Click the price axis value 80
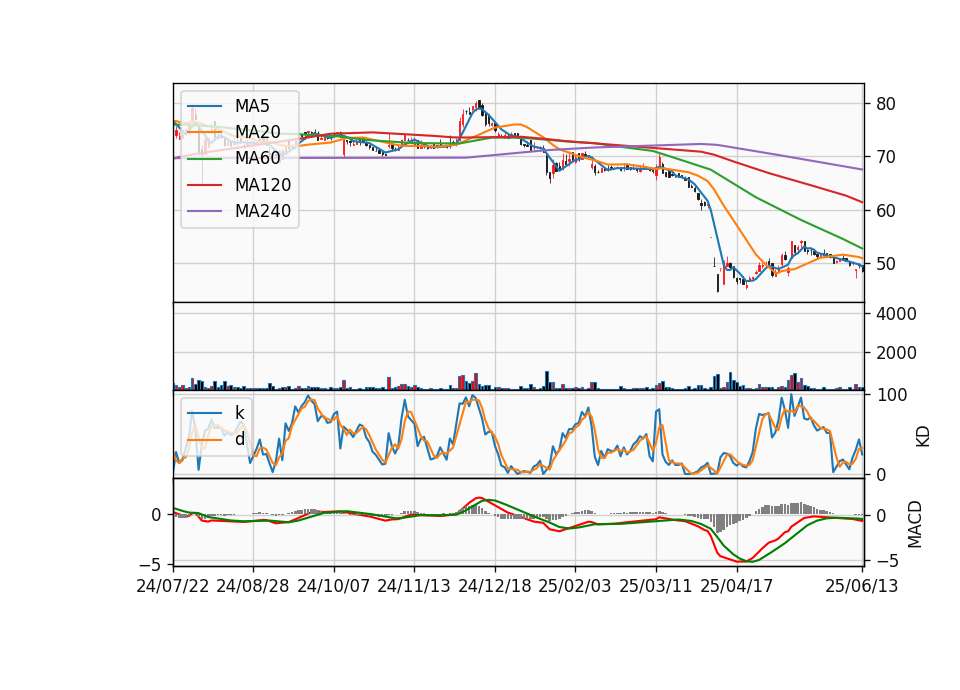The width and height of the screenshot is (960, 690). (x=885, y=104)
